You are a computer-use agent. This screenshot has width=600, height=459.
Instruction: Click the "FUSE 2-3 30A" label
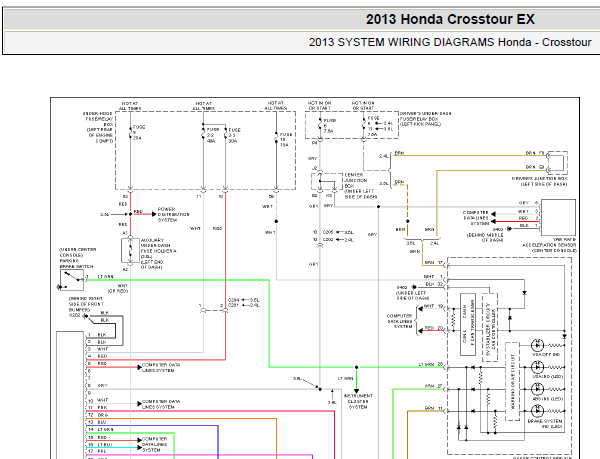tap(233, 135)
